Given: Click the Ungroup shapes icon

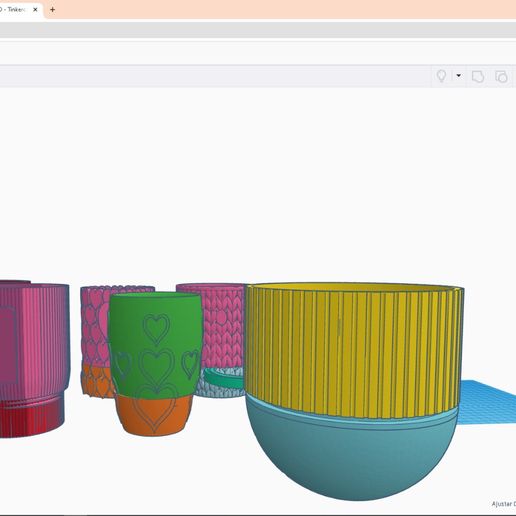Looking at the screenshot, I should [x=501, y=76].
